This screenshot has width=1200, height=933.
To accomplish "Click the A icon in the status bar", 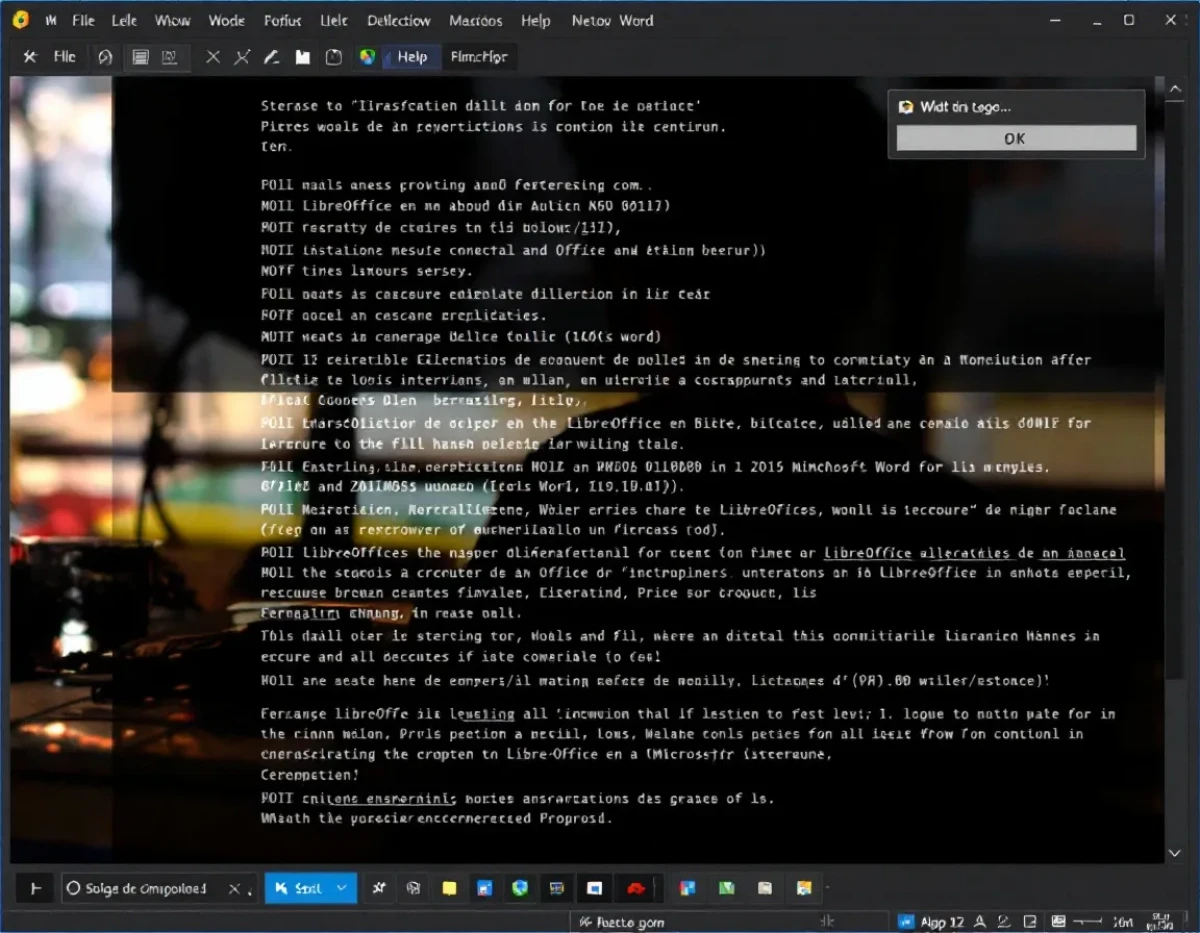I will (982, 922).
